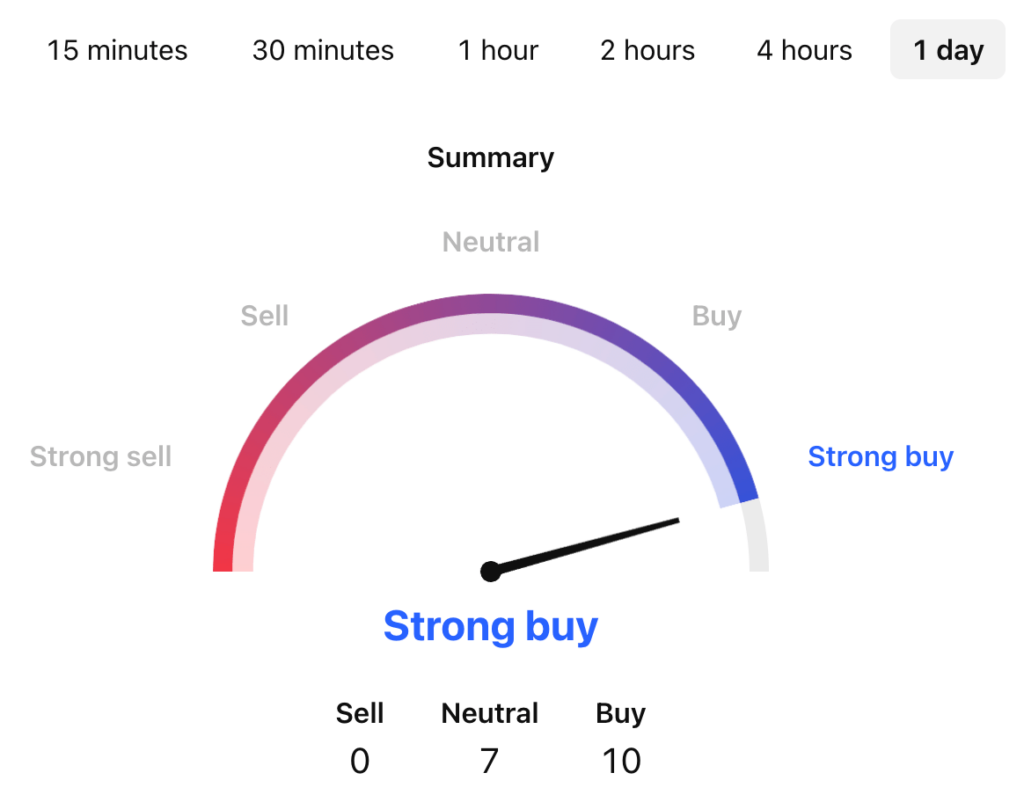Click the gray Sell label beside the gauge arc
Viewport: 1024px width, 802px height.
(x=264, y=316)
